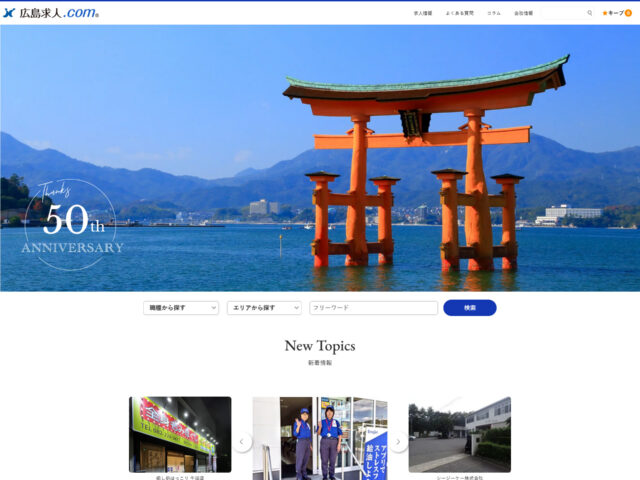Click the New Topics heading
Image resolution: width=640 pixels, height=480 pixels.
(319, 346)
